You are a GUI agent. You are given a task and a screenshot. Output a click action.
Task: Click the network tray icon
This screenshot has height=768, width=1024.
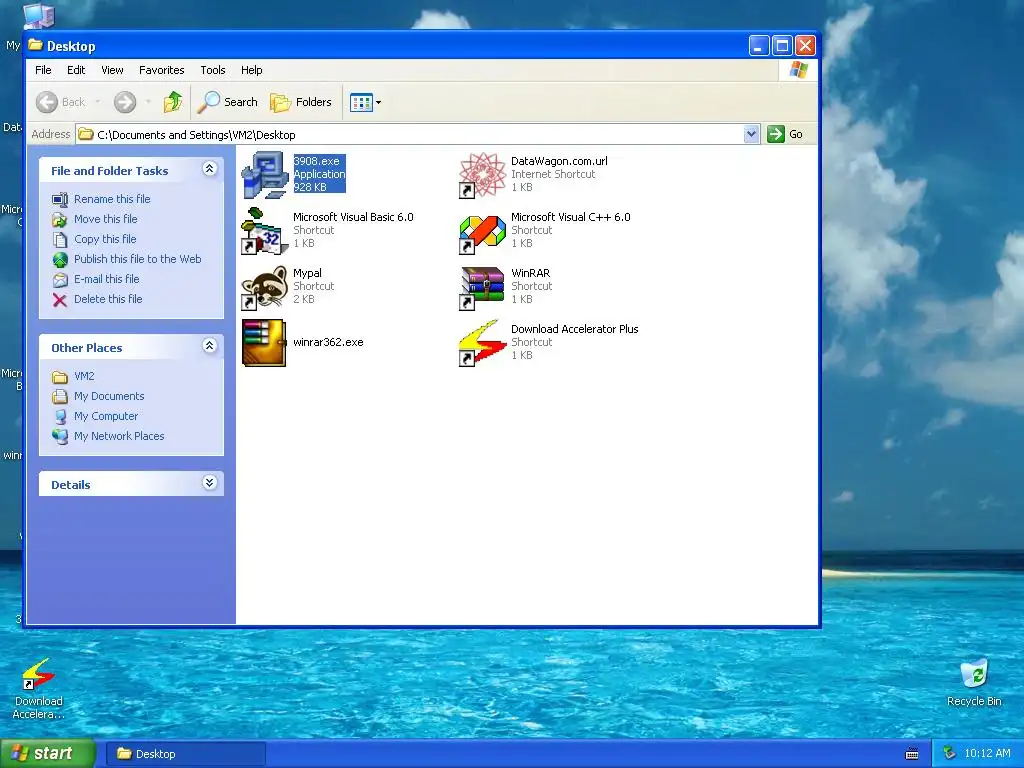pos(949,754)
